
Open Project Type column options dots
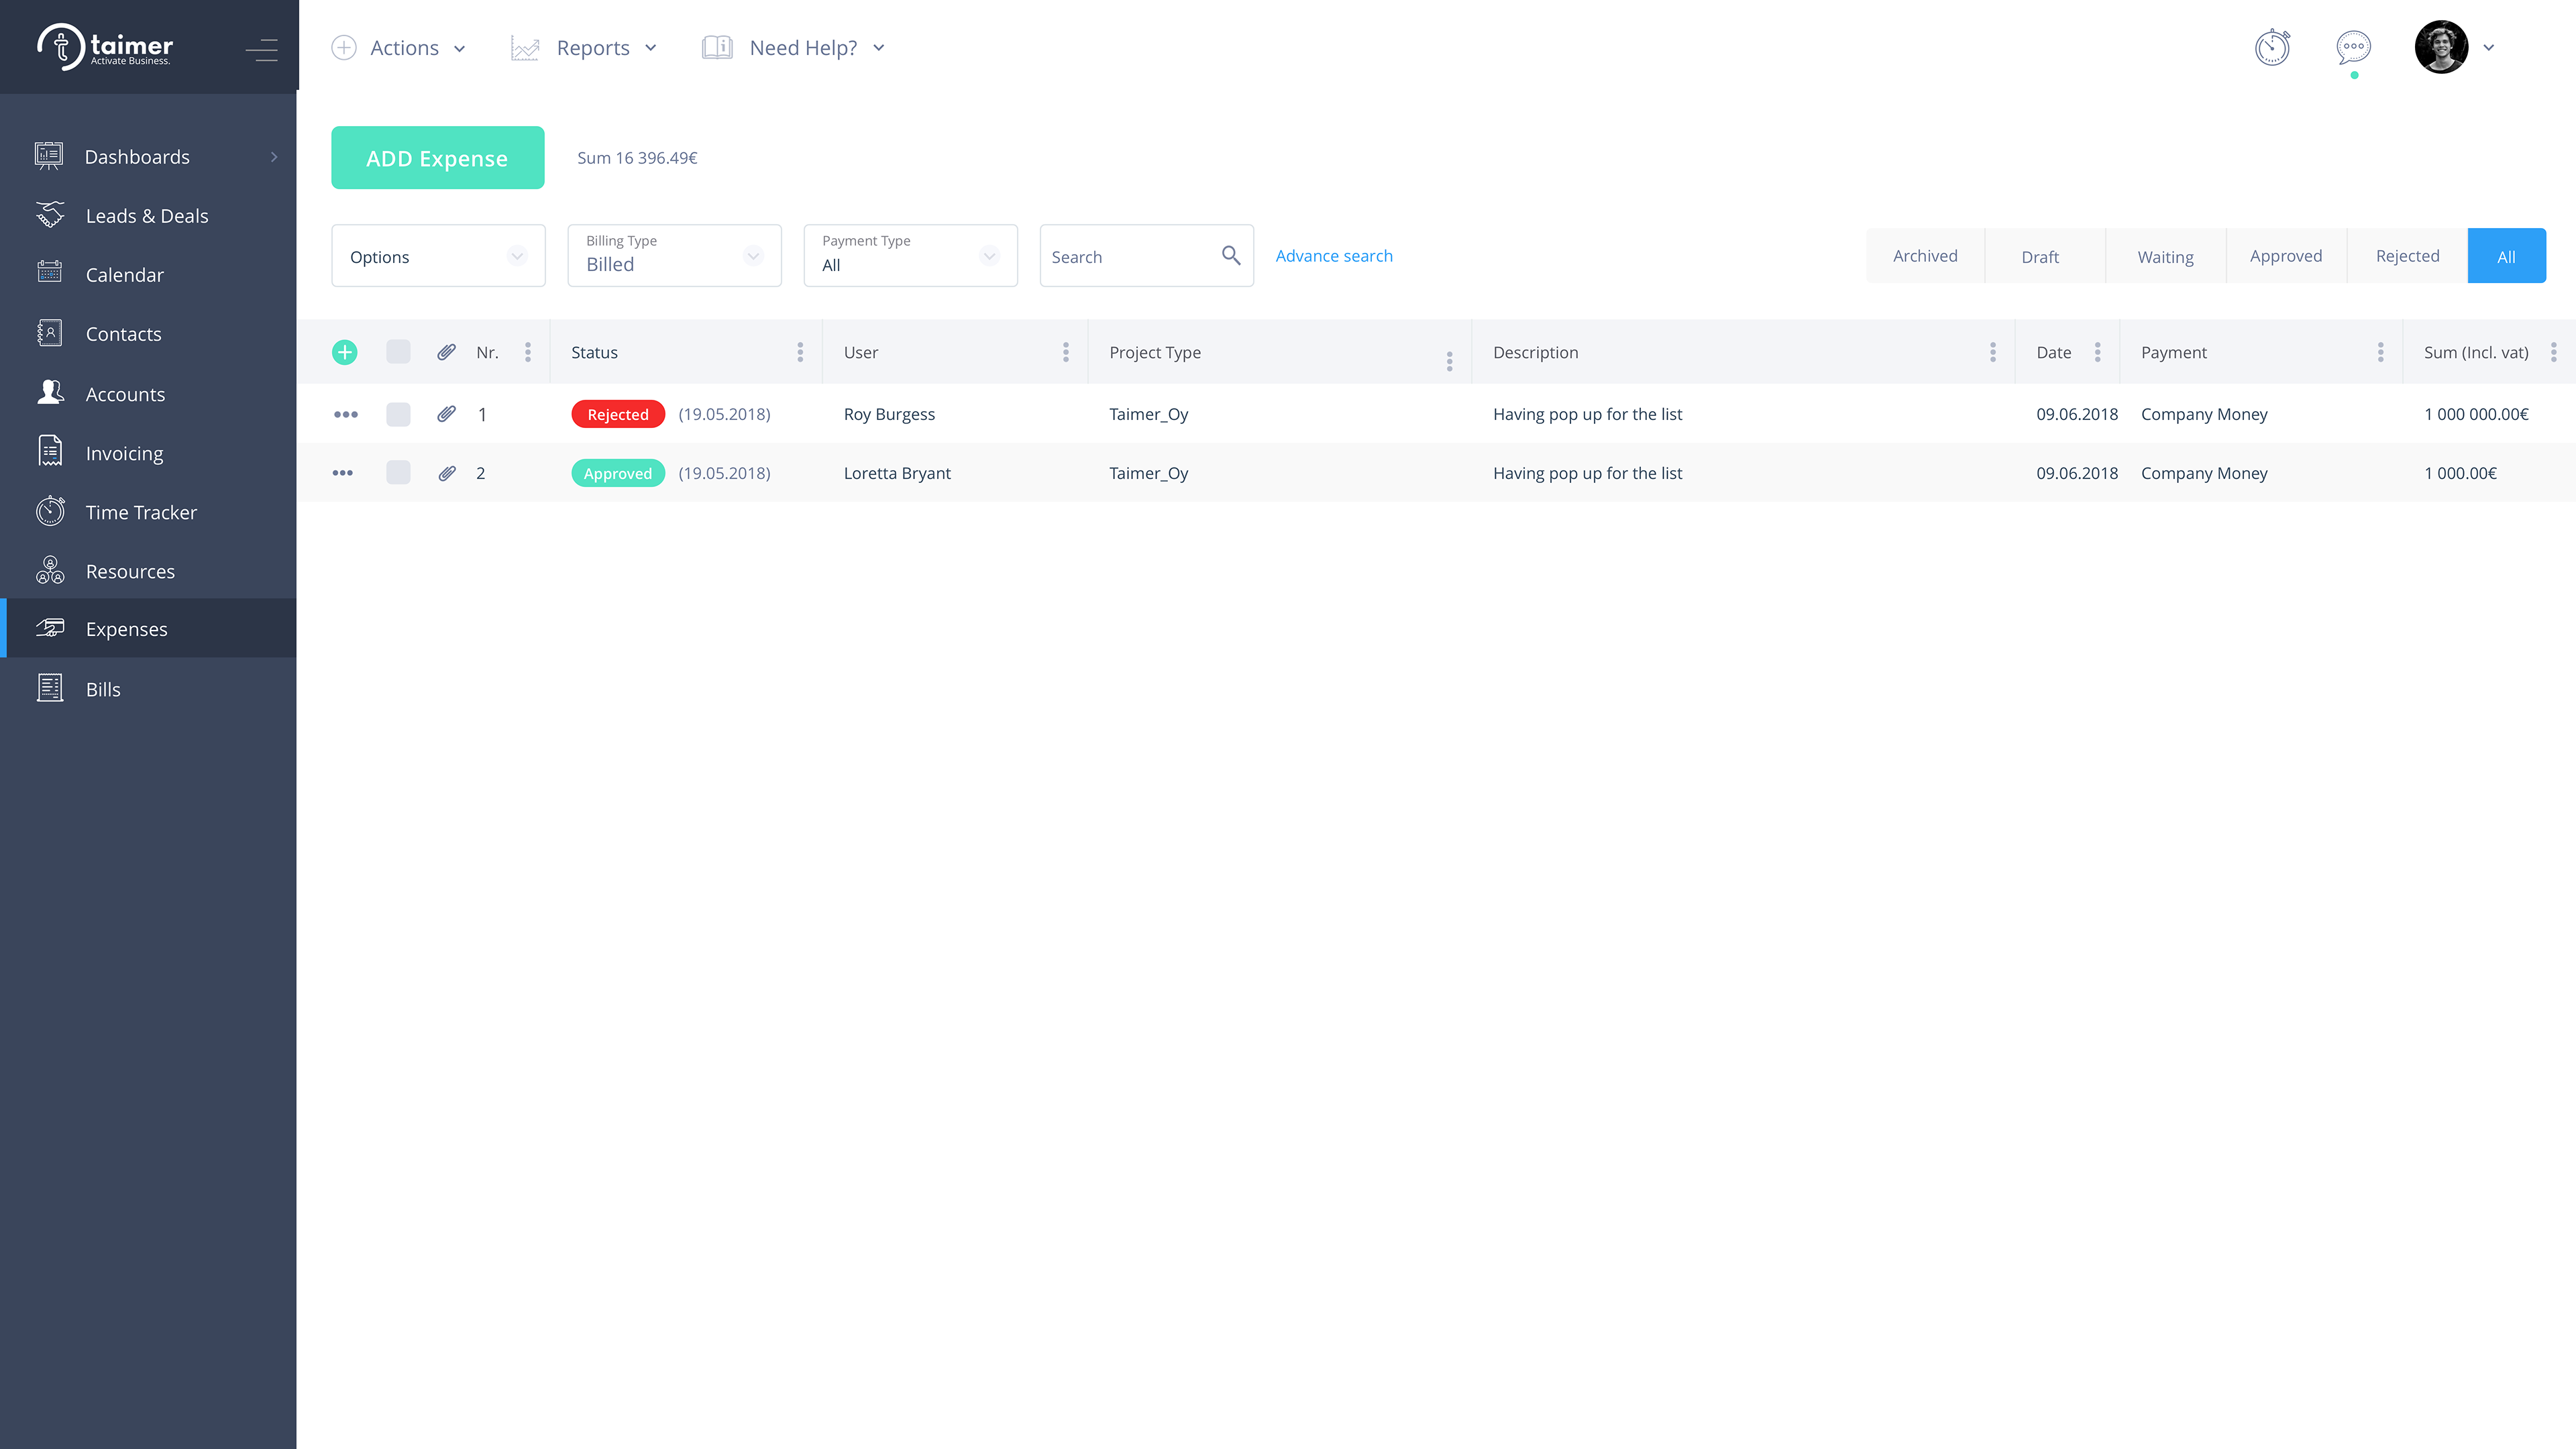click(x=1450, y=361)
